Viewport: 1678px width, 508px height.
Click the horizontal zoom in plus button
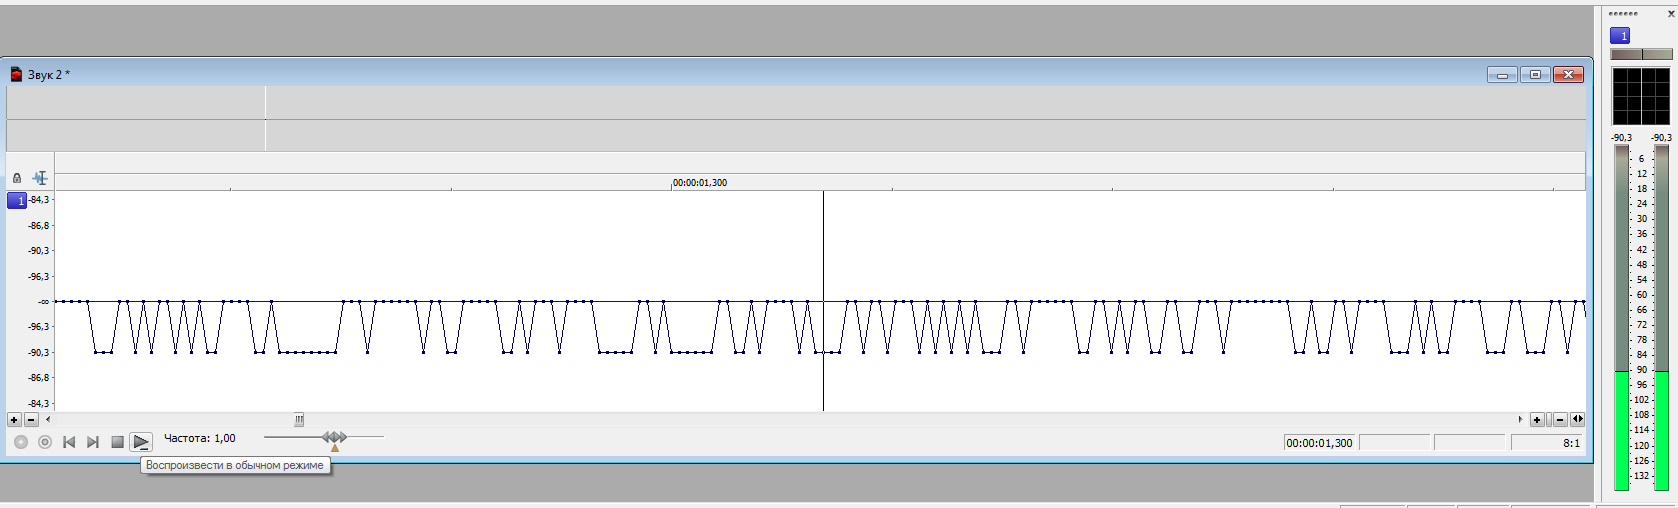coord(1537,420)
